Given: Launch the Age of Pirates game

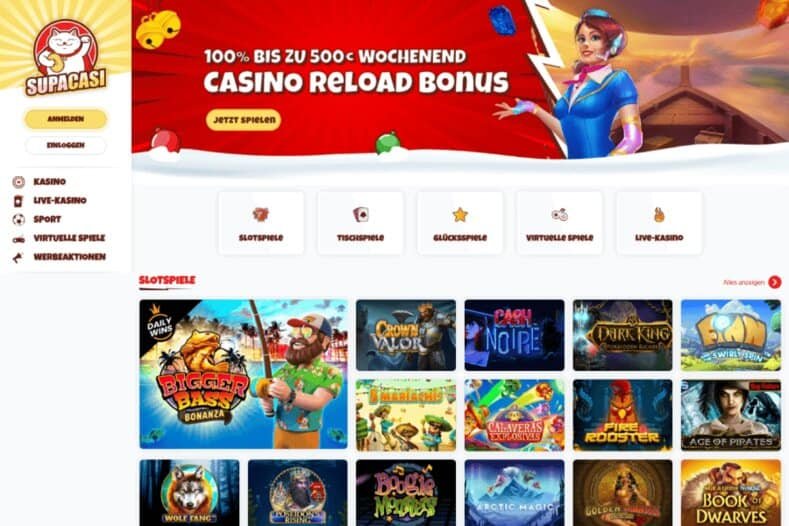Looking at the screenshot, I should point(731,415).
